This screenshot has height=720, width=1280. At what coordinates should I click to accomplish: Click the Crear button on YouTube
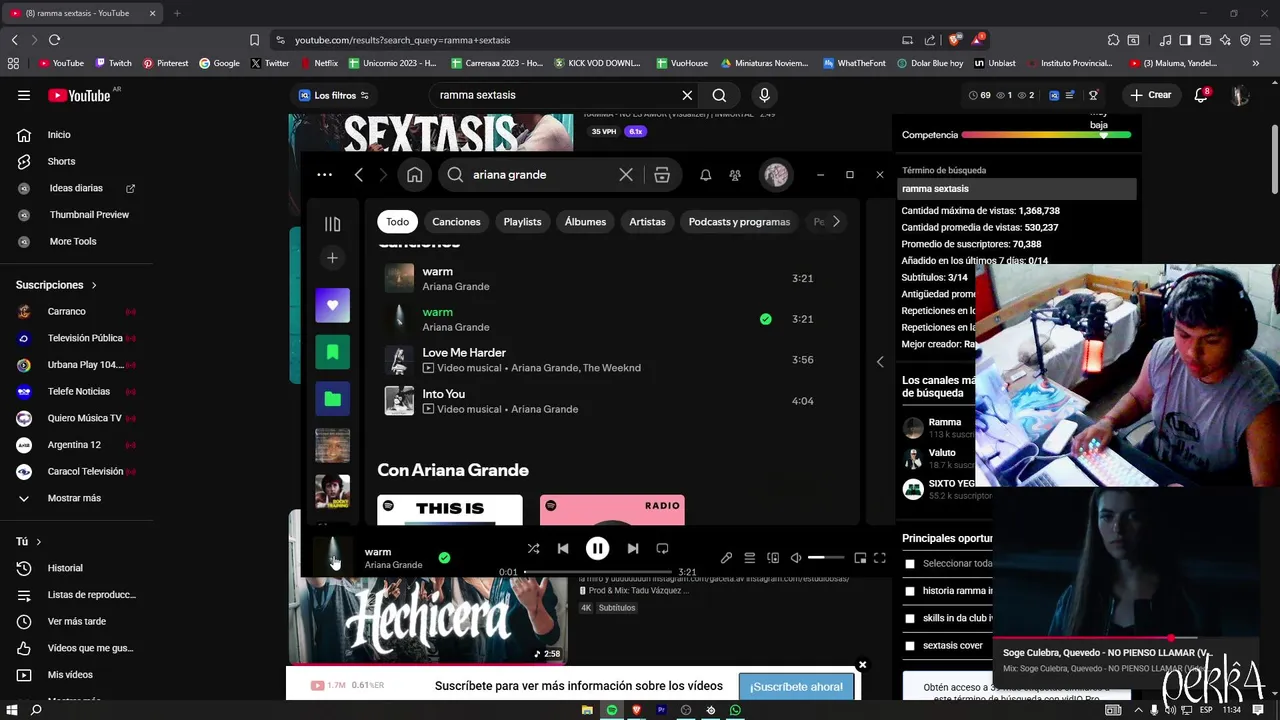pos(1150,95)
